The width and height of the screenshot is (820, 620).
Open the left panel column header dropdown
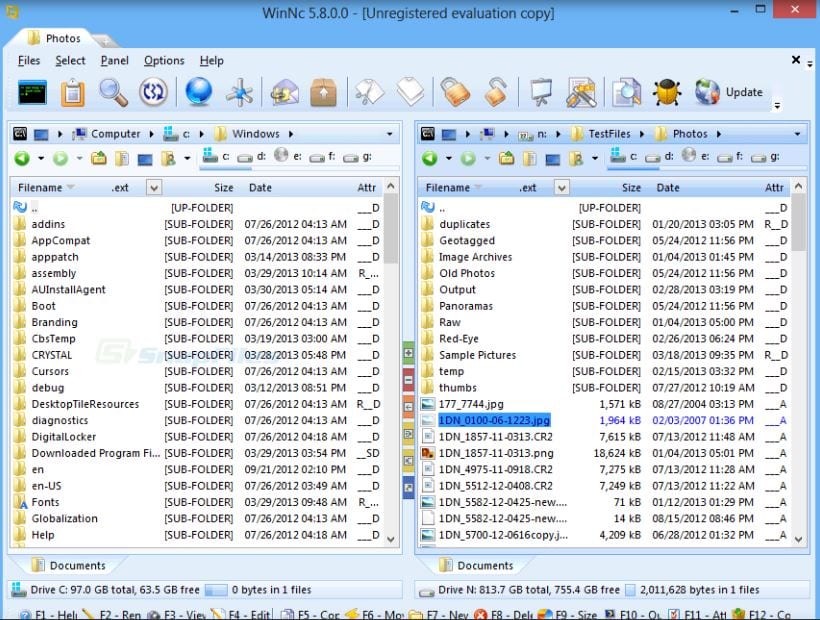coord(154,188)
